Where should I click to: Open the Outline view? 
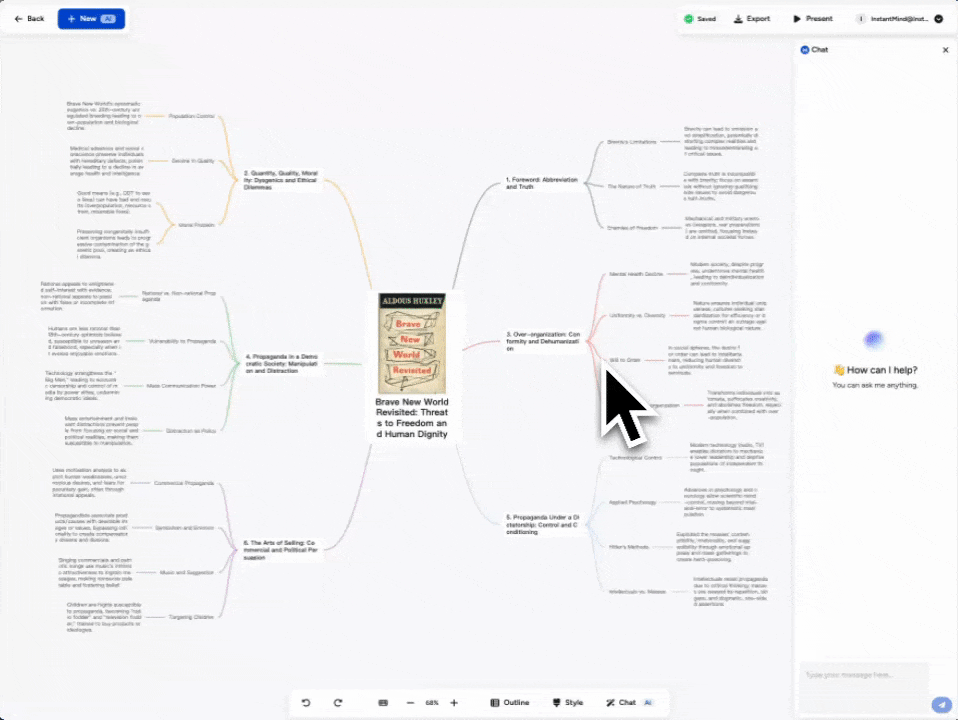click(510, 703)
